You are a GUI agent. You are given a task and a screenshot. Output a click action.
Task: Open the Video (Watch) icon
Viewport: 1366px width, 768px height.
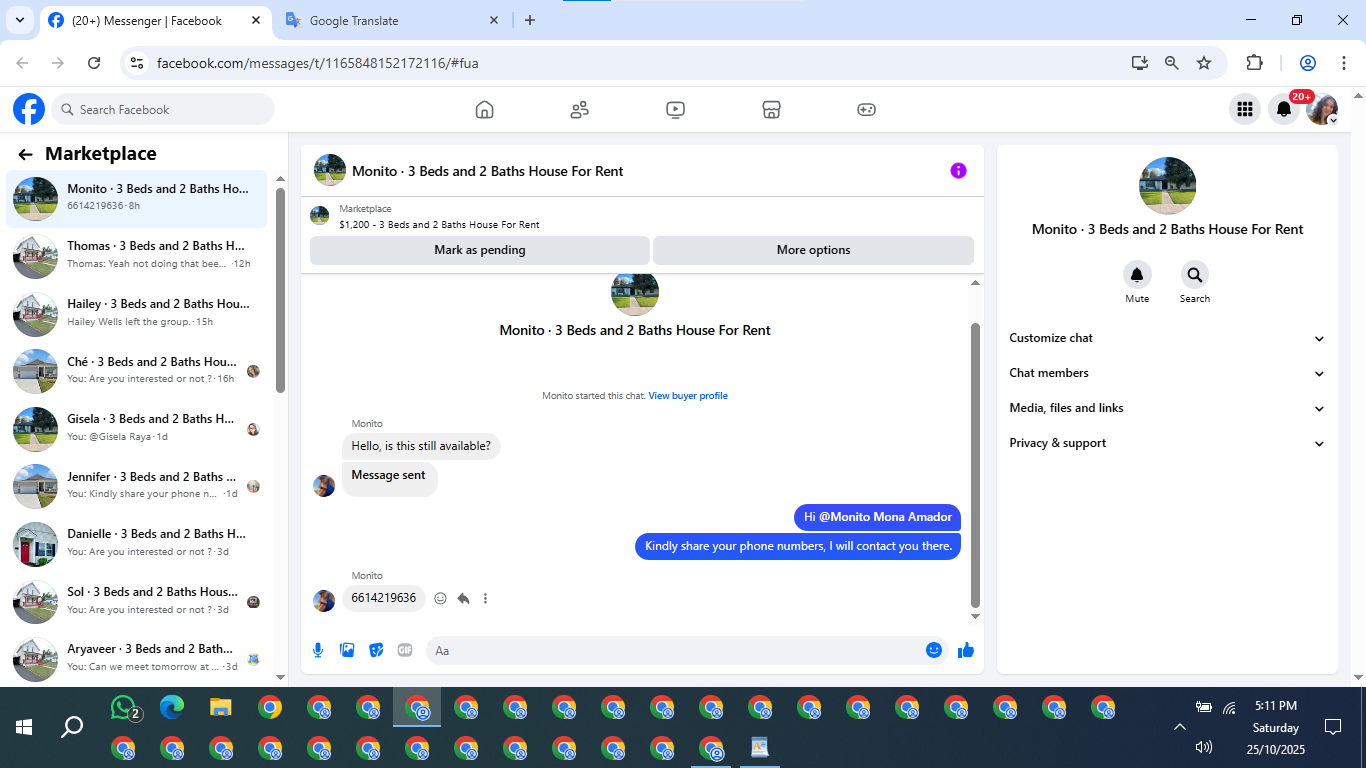tap(675, 110)
